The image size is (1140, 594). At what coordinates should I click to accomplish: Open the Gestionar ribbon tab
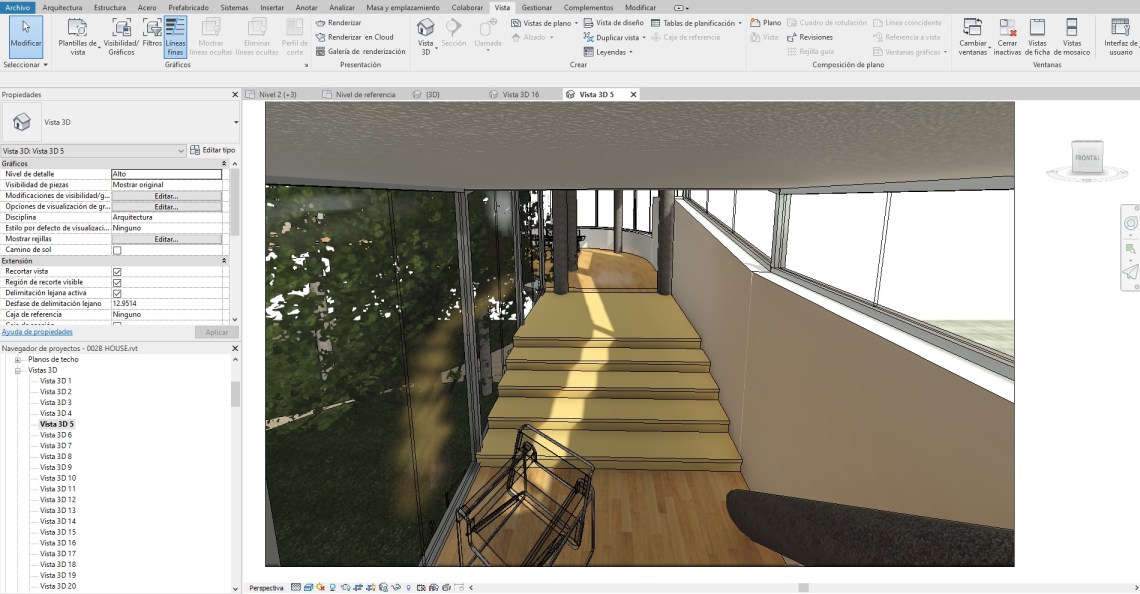[x=536, y=7]
